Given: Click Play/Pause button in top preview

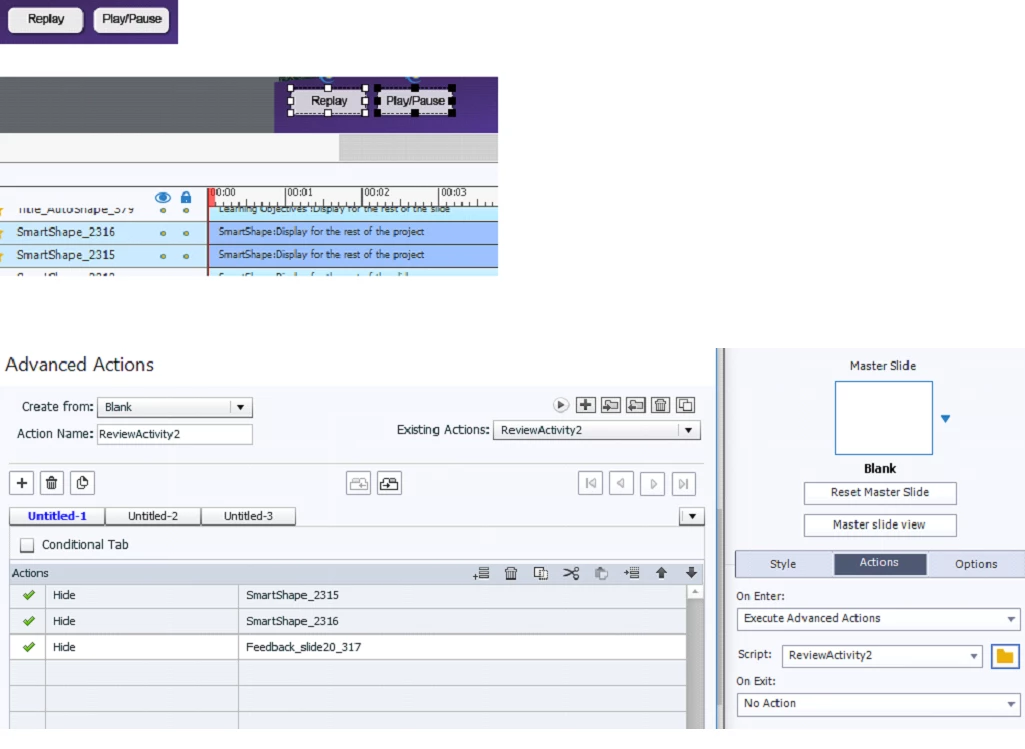Looking at the screenshot, I should pyautogui.click(x=131, y=19).
